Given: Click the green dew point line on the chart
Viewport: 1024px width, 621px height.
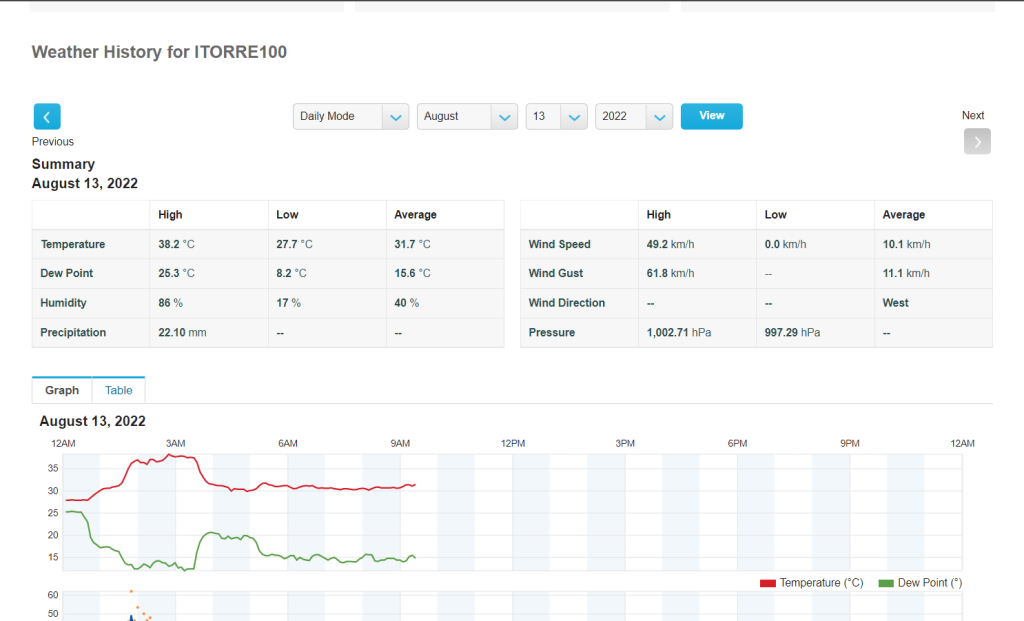Looking at the screenshot, I should tap(209, 533).
